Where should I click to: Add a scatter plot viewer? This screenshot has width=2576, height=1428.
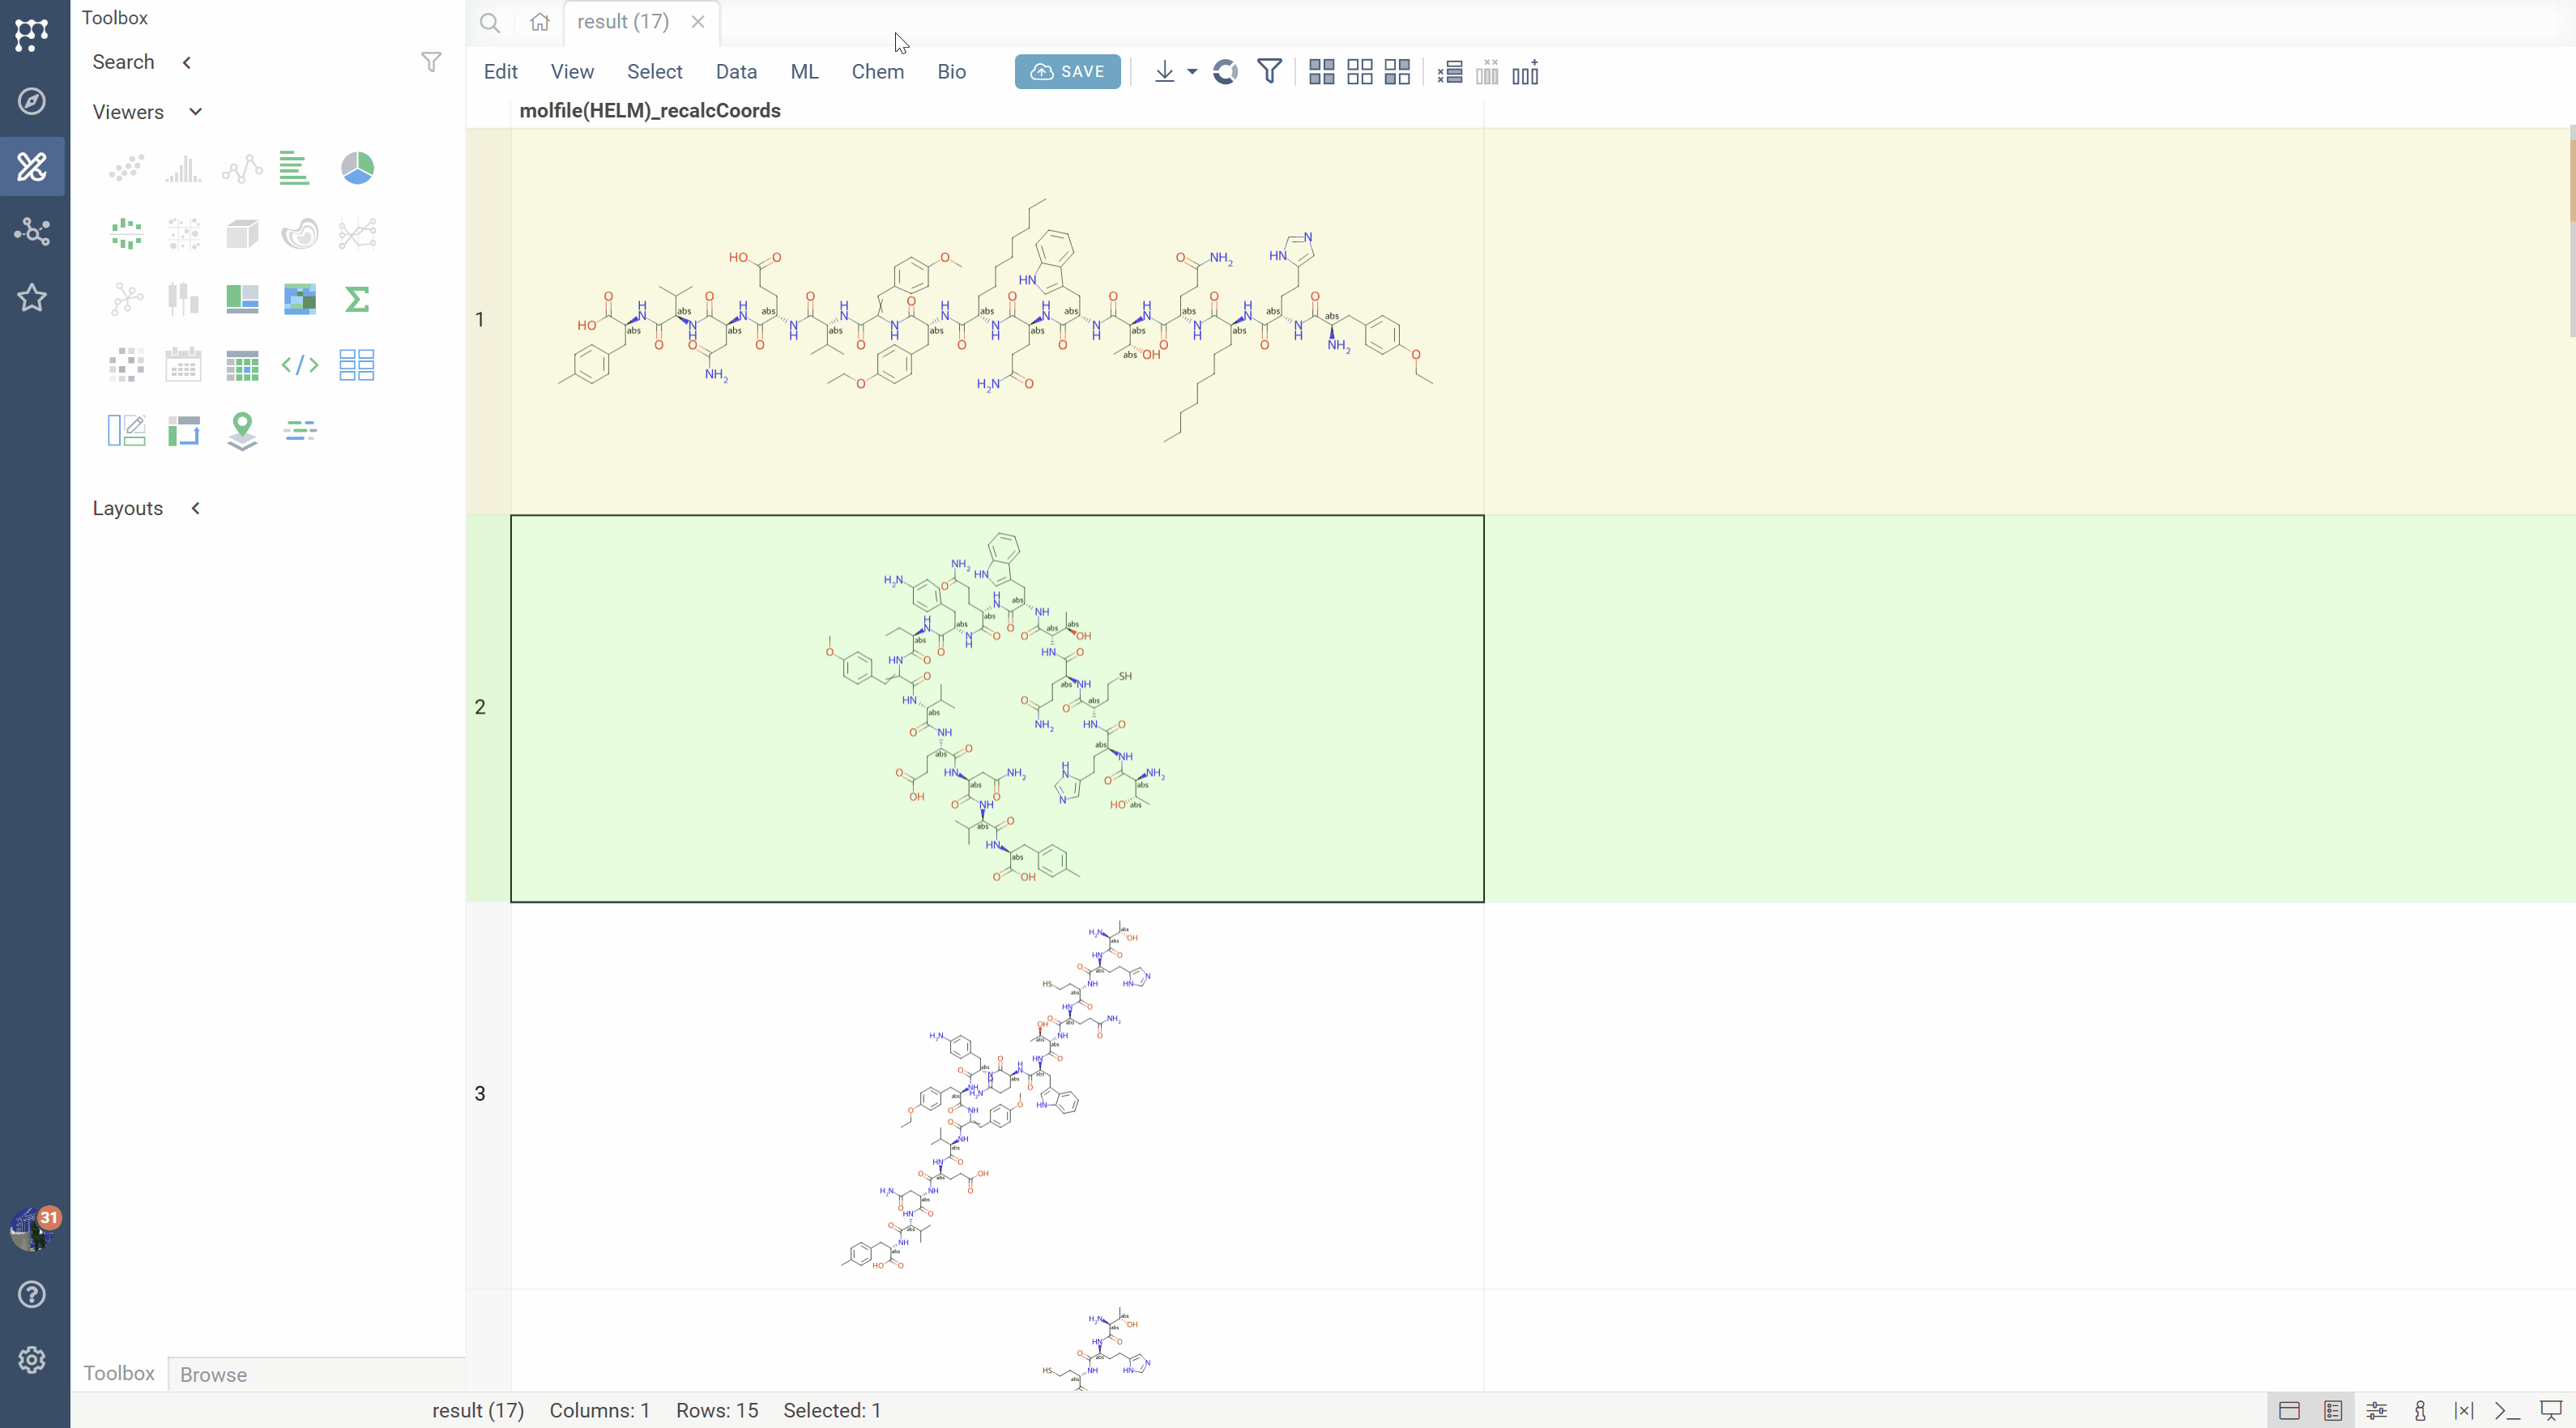tap(126, 168)
